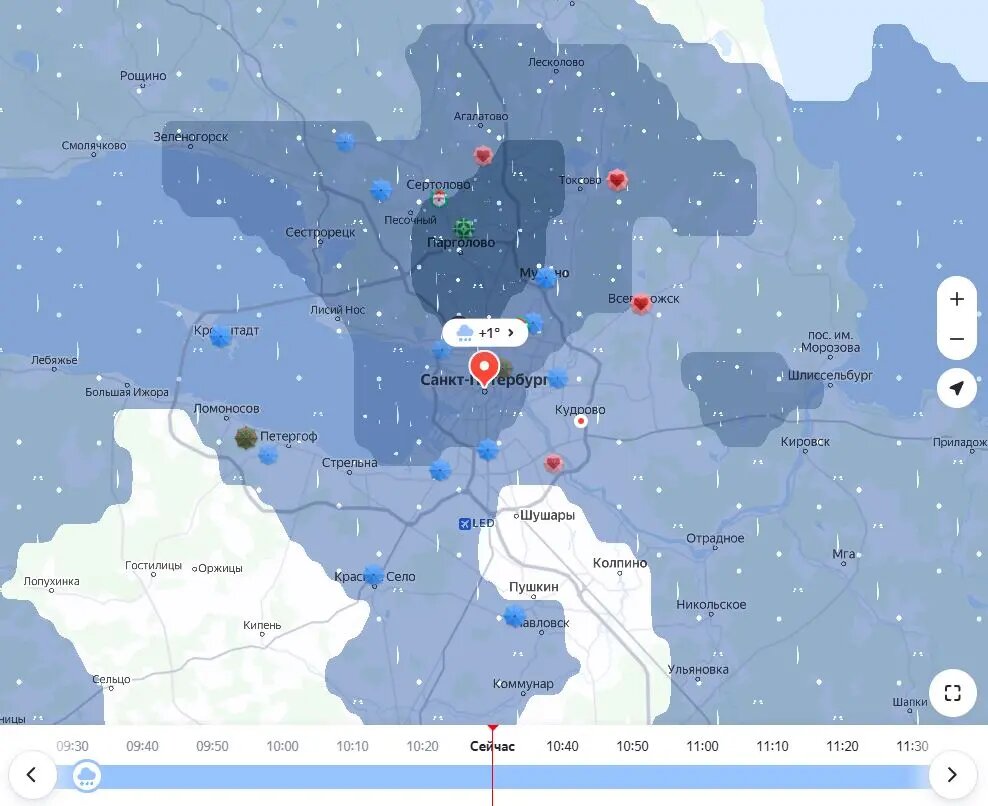Zoom out with the minus button
Screen dimensions: 988x806
click(956, 339)
